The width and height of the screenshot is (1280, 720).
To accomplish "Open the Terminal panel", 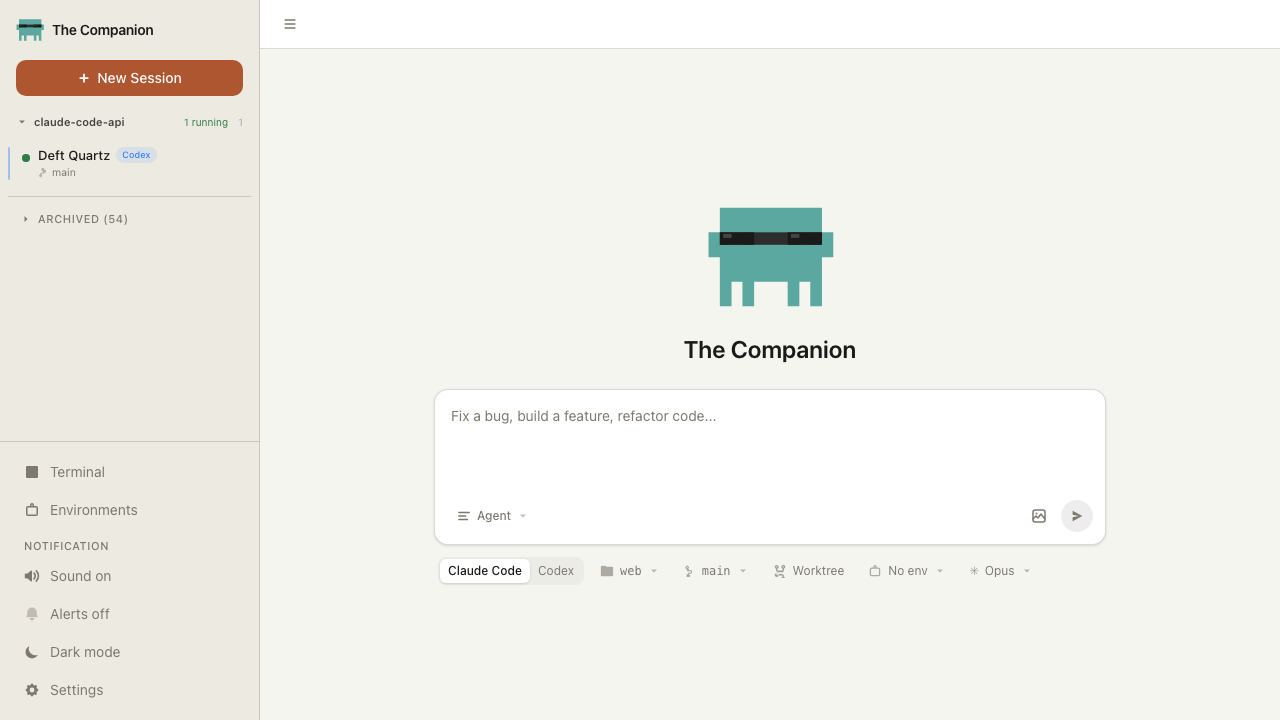I will tap(77, 472).
